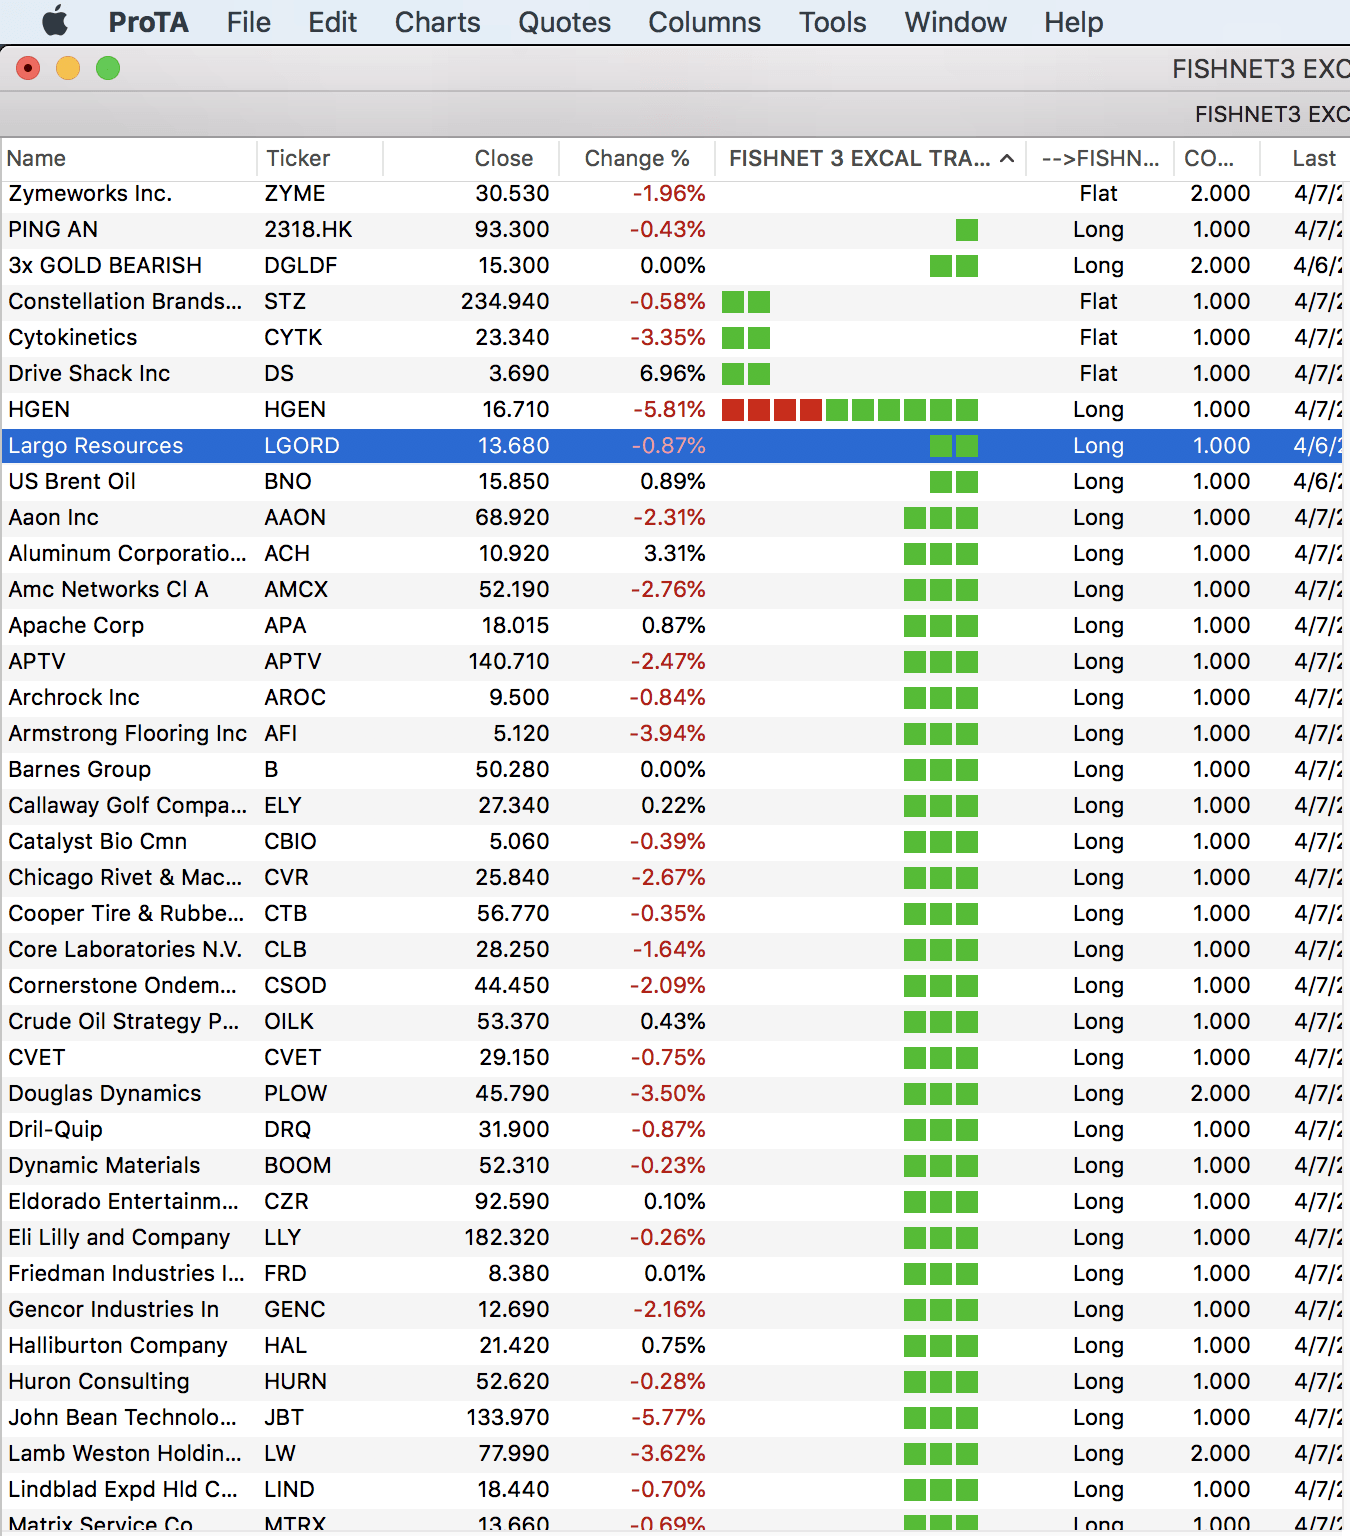
Task: Open the Window menu
Action: coord(955,22)
